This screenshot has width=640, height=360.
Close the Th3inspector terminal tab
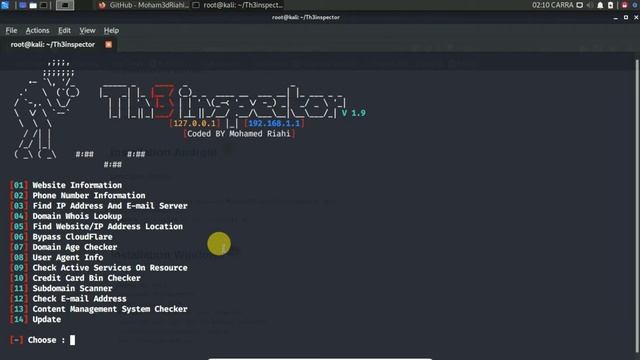[x=109, y=44]
